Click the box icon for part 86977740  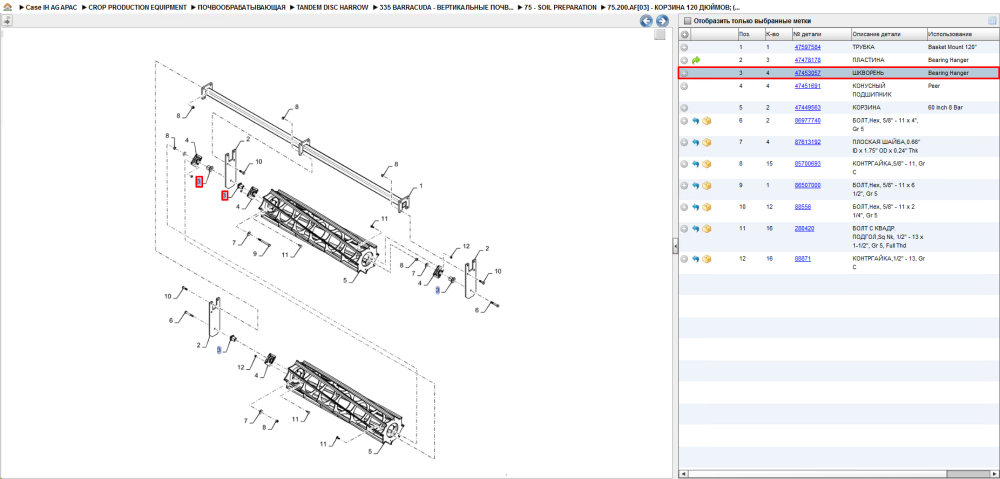click(x=707, y=121)
